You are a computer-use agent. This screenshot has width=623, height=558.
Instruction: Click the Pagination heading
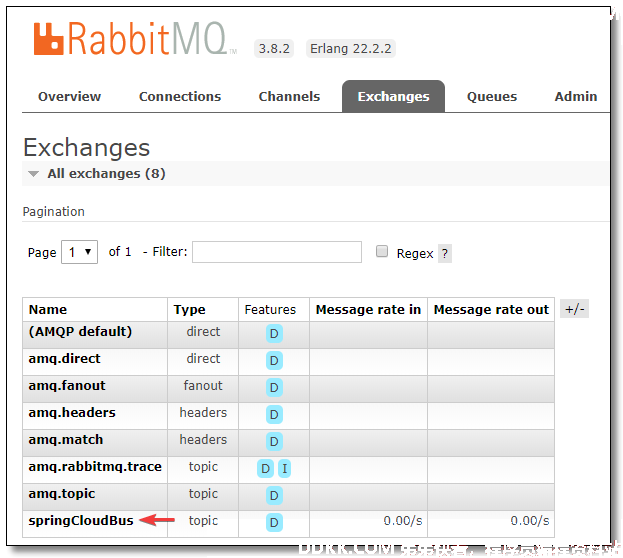point(54,212)
